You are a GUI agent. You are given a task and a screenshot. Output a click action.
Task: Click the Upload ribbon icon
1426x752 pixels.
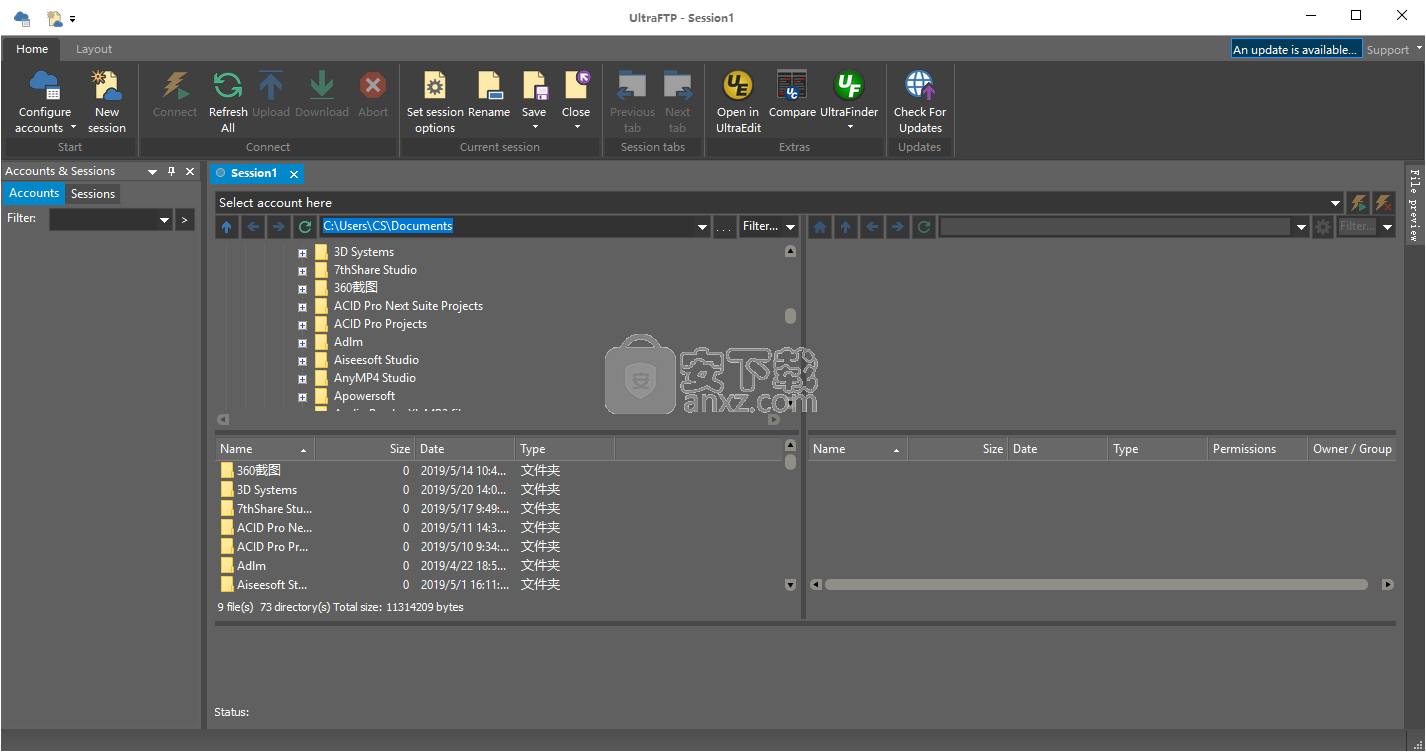click(x=271, y=95)
